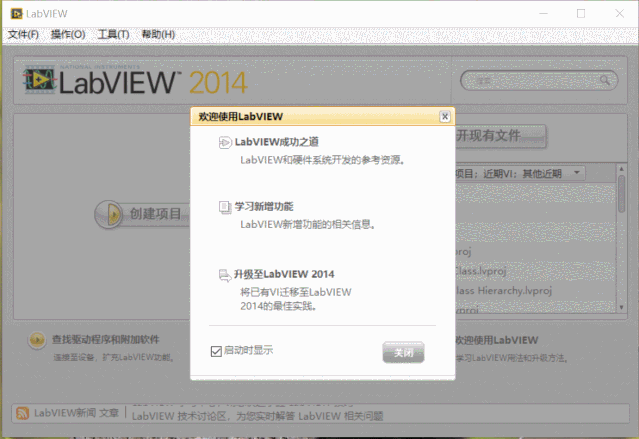Open the LabVIEW成功之道 link

[276, 142]
